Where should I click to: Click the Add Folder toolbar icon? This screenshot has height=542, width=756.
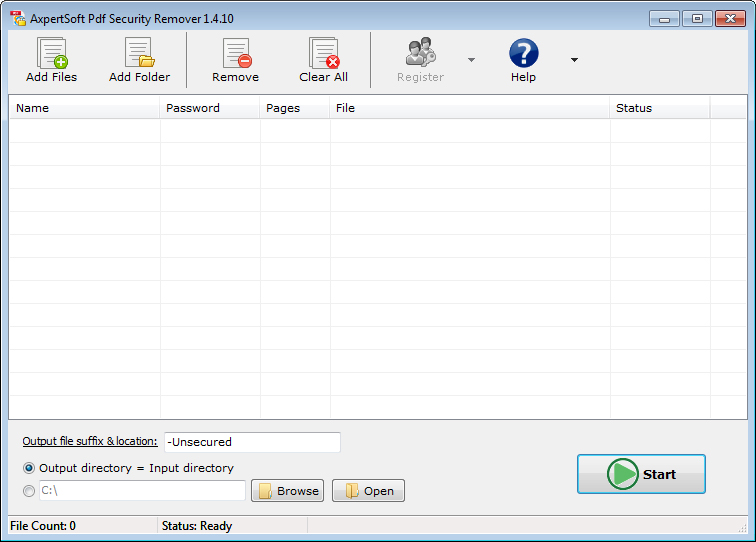tap(139, 60)
